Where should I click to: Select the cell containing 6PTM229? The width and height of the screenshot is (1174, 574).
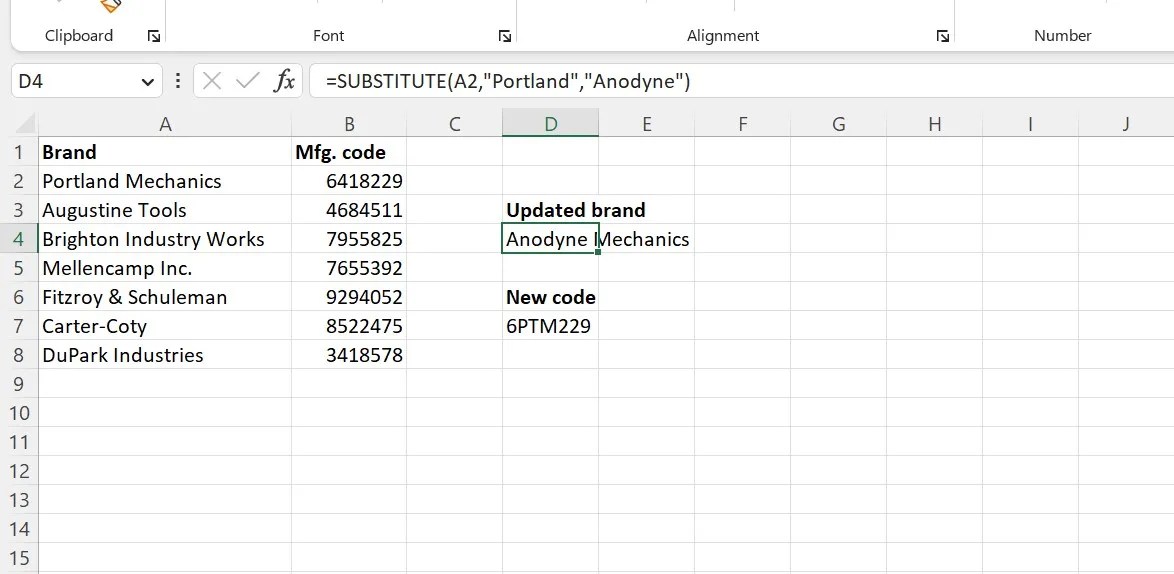click(550, 326)
